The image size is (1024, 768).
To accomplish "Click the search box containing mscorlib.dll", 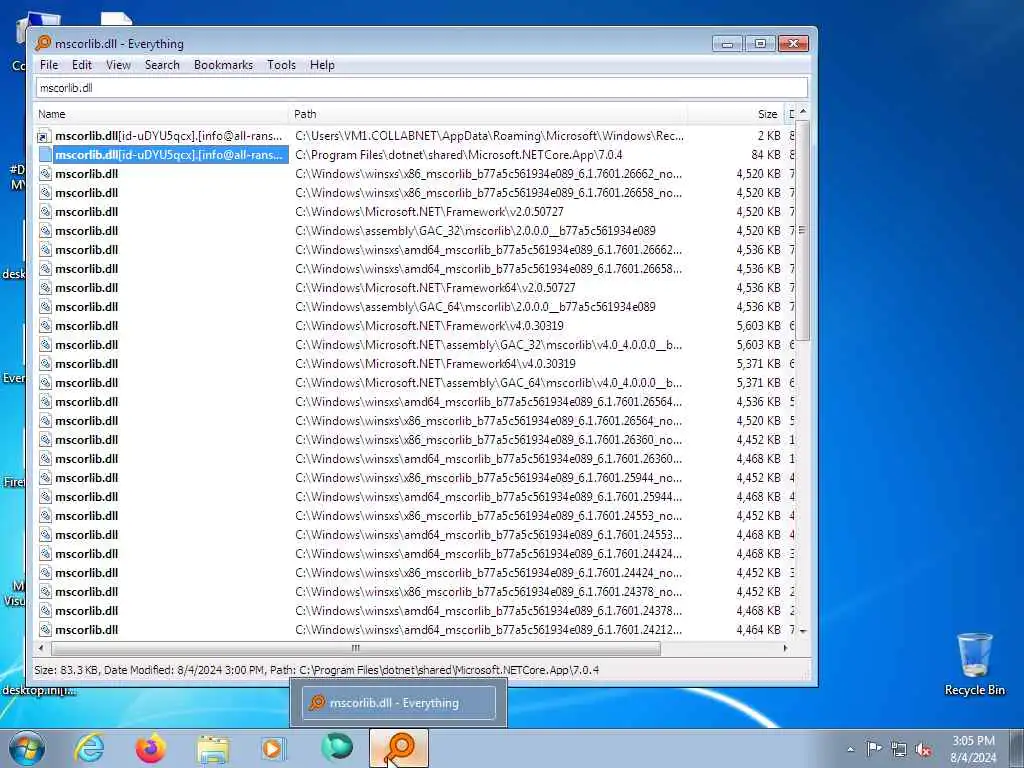I will (x=421, y=88).
